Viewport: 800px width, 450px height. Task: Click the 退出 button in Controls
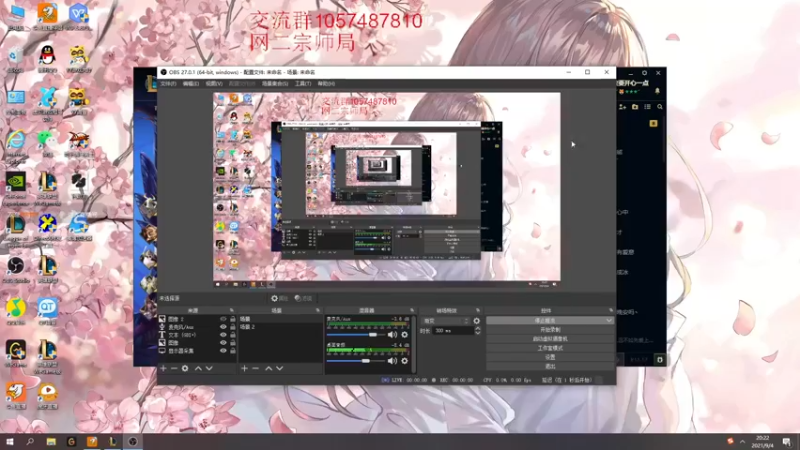pos(549,366)
